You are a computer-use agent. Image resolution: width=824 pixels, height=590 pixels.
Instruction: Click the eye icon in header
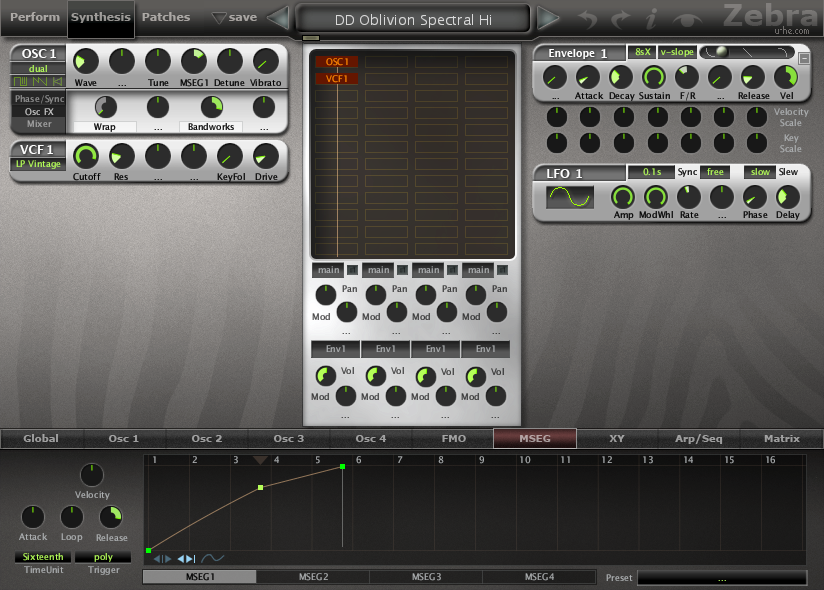[x=687, y=20]
